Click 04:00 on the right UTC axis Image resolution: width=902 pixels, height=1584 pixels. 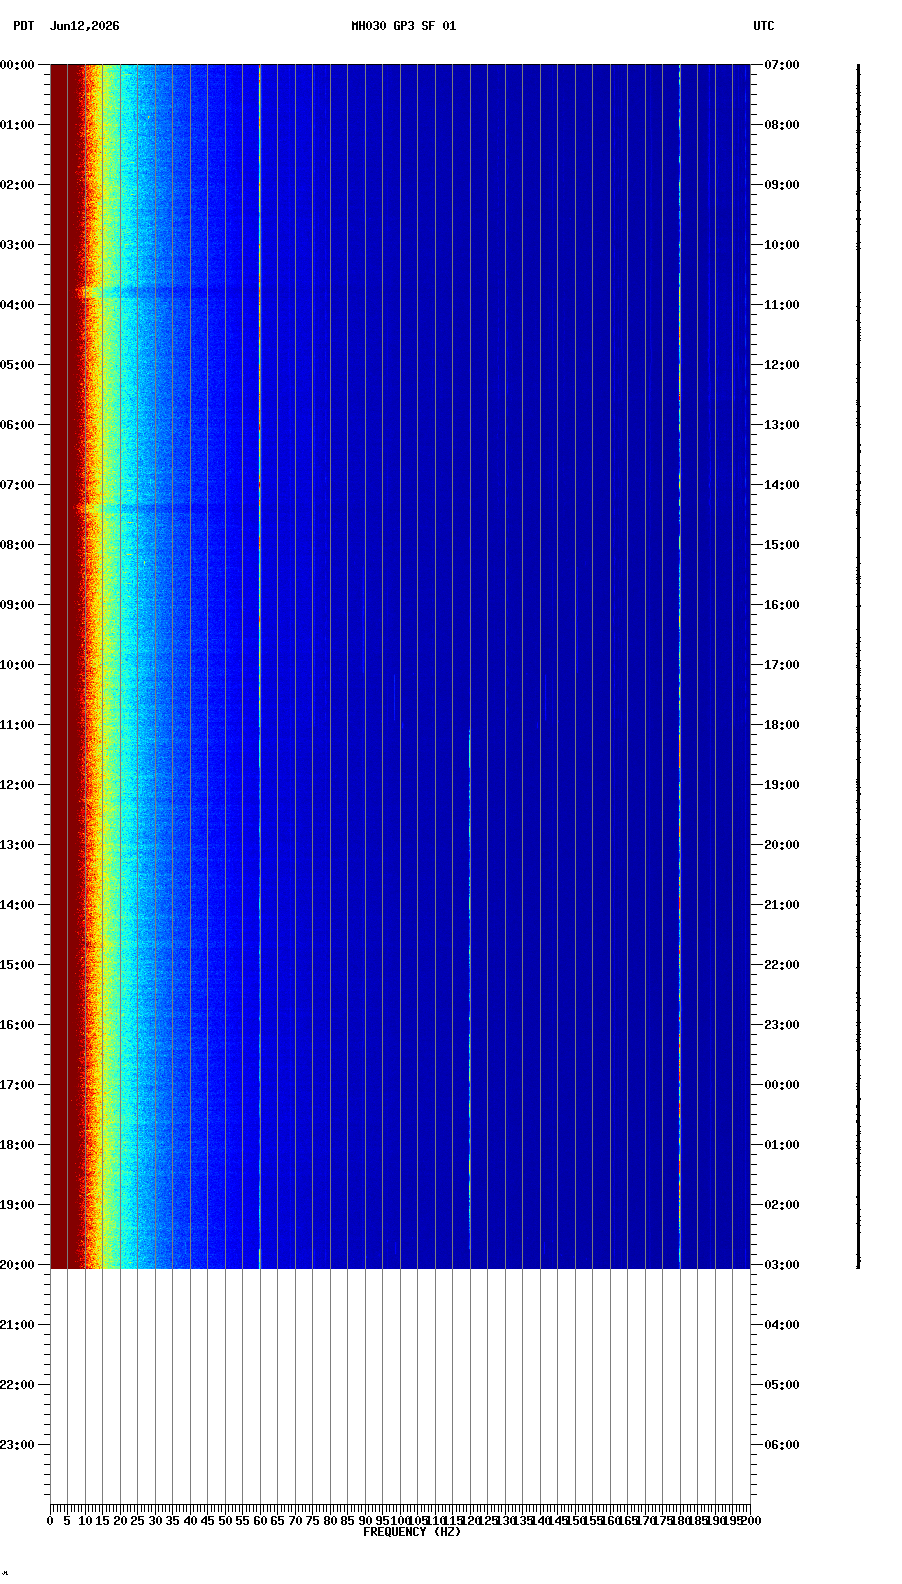click(782, 1325)
